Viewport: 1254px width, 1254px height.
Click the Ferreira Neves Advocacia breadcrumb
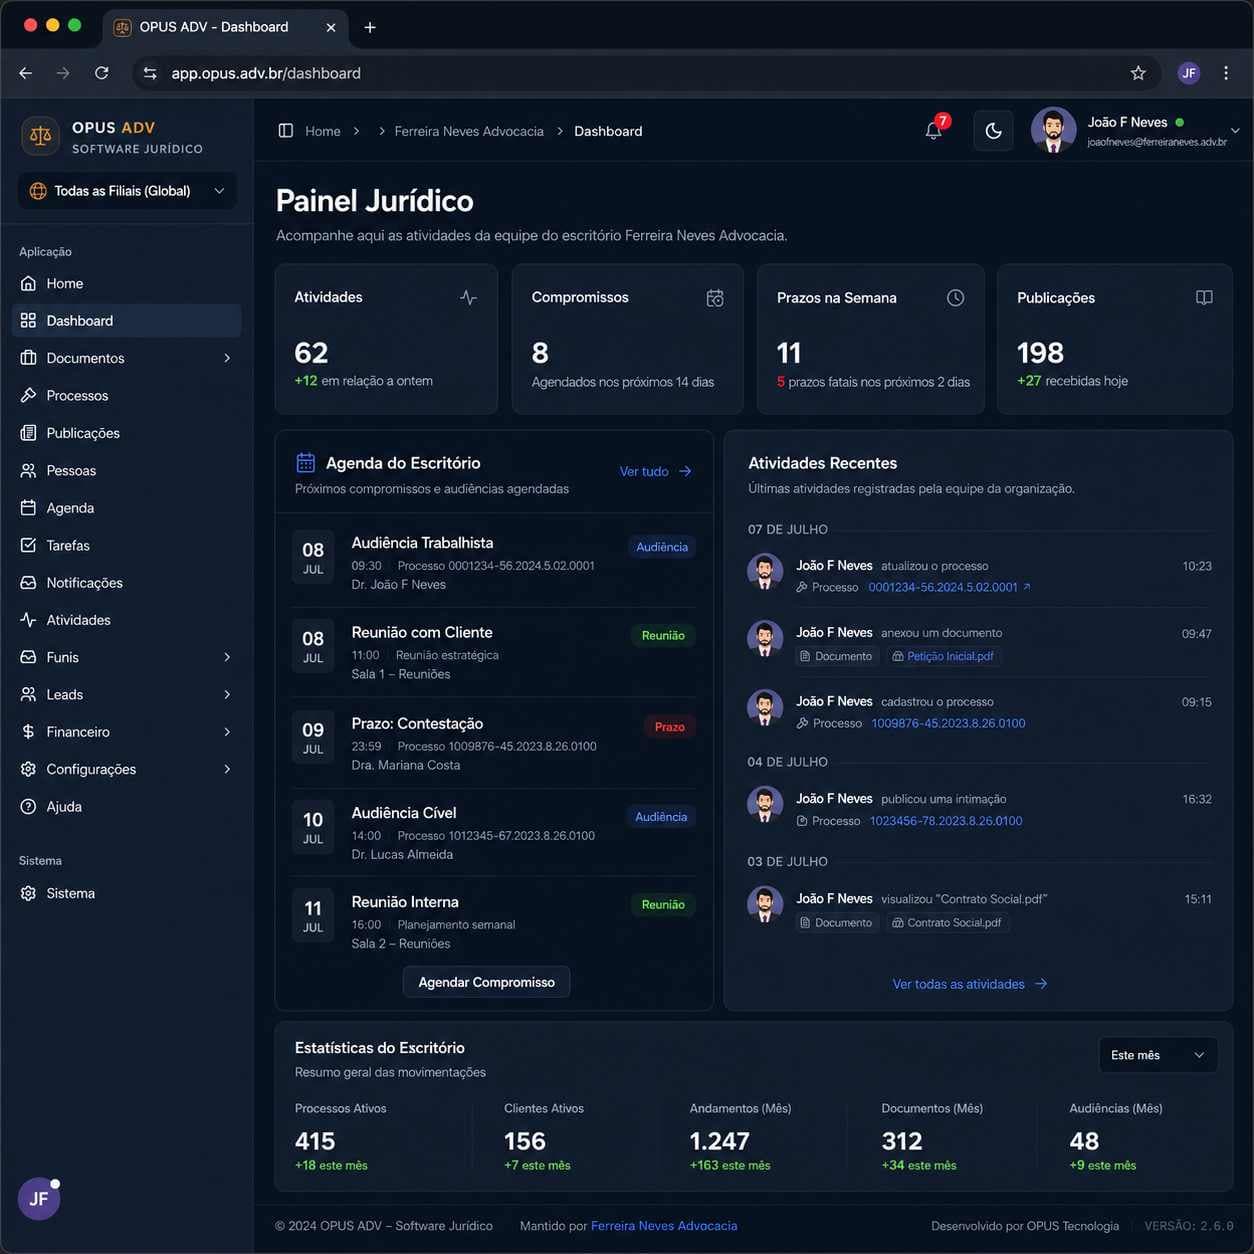[469, 131]
